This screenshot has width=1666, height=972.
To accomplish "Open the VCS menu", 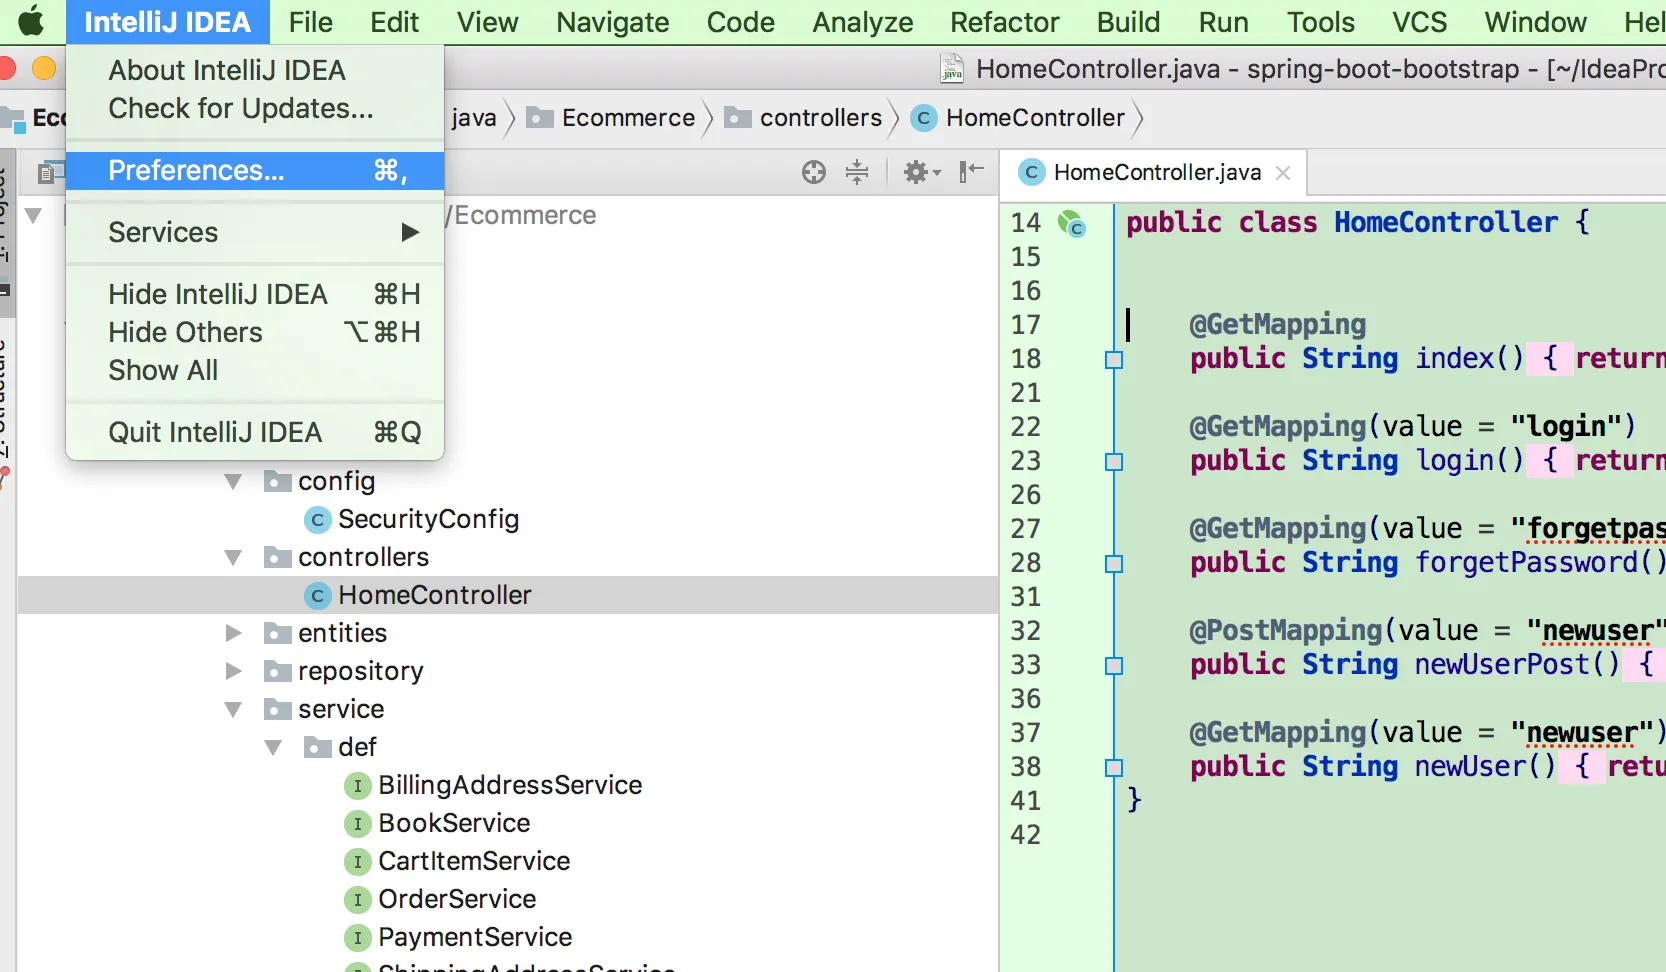I will (1419, 22).
